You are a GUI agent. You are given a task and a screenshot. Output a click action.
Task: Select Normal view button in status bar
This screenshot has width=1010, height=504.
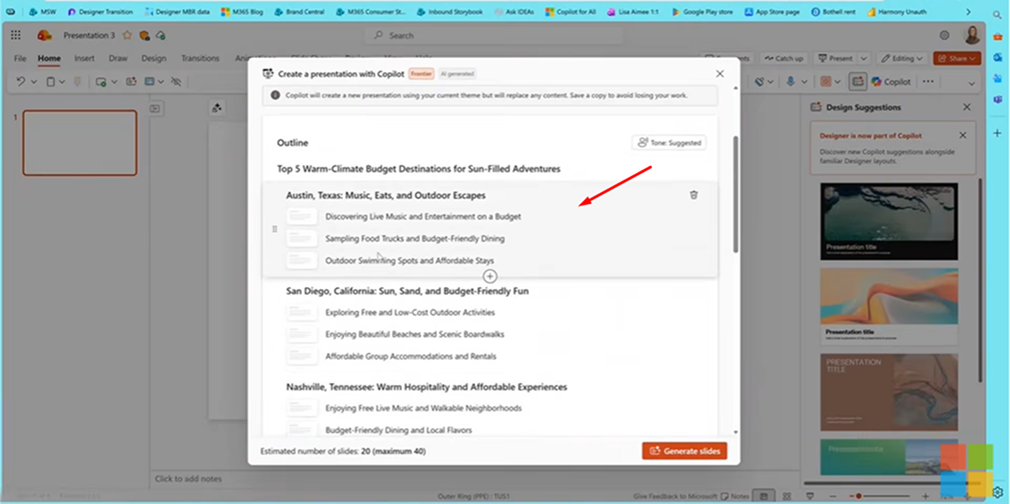(x=764, y=496)
